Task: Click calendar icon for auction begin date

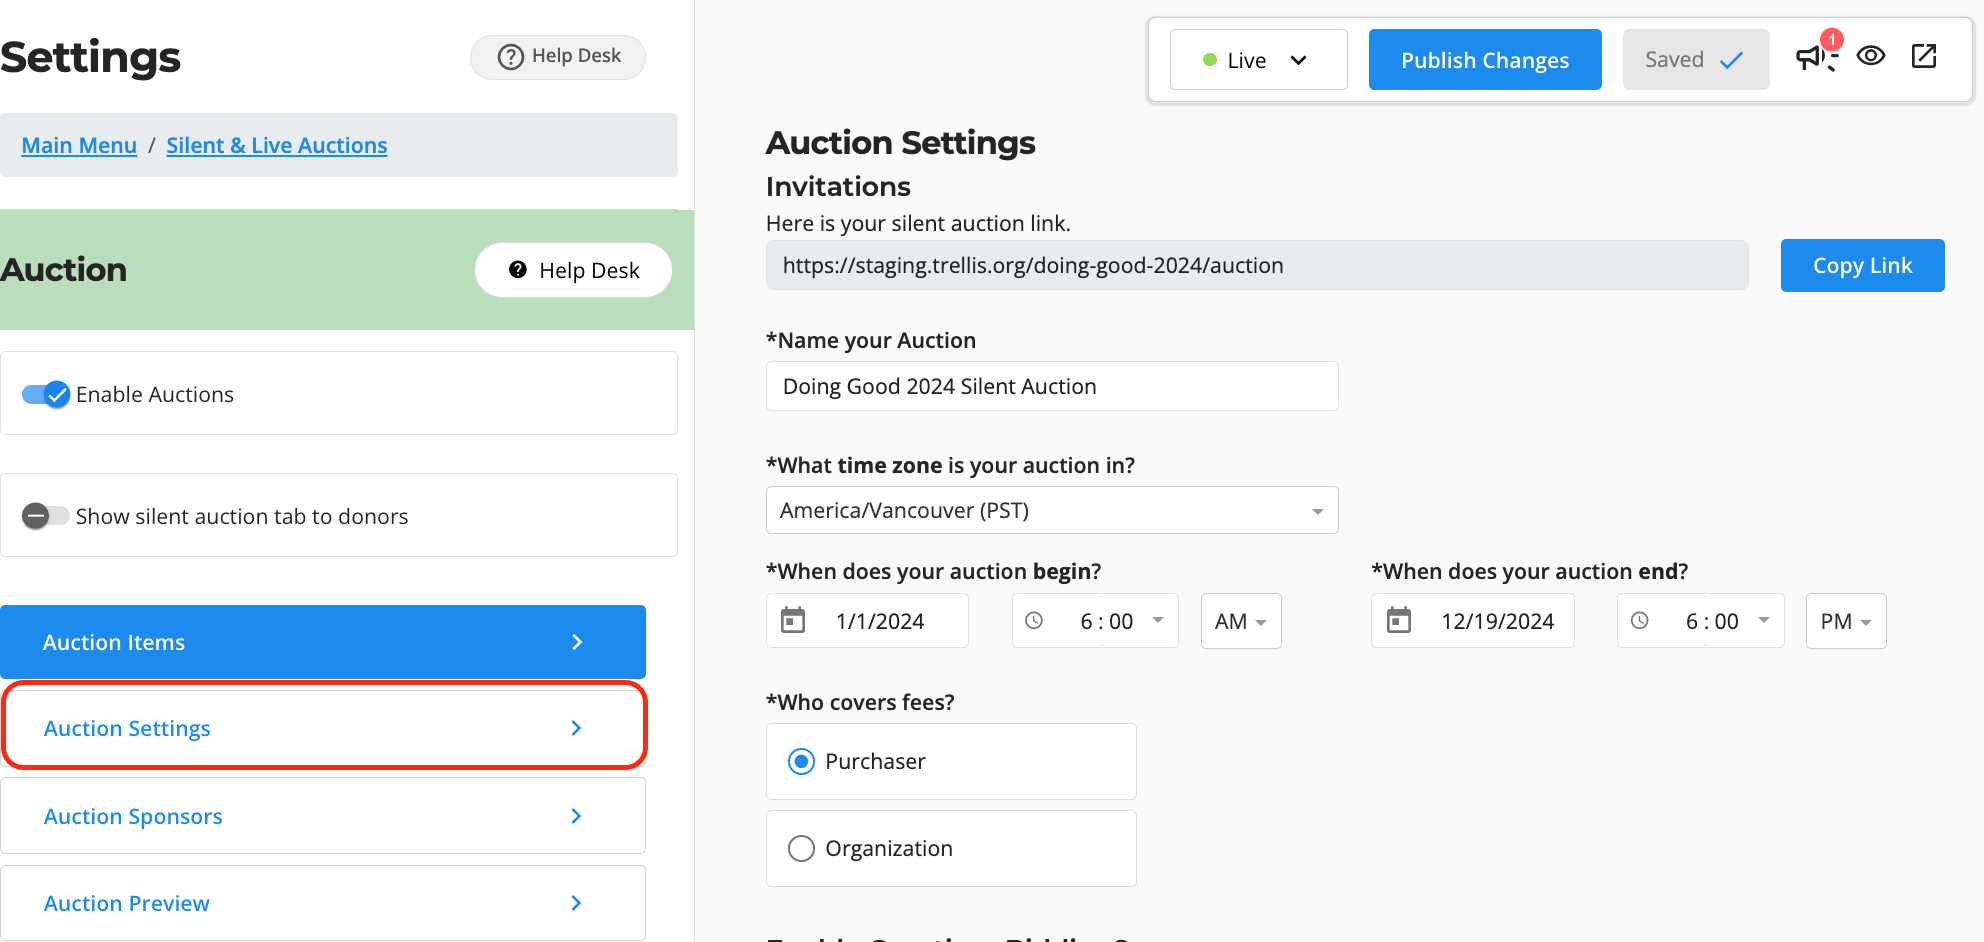Action: click(x=793, y=621)
